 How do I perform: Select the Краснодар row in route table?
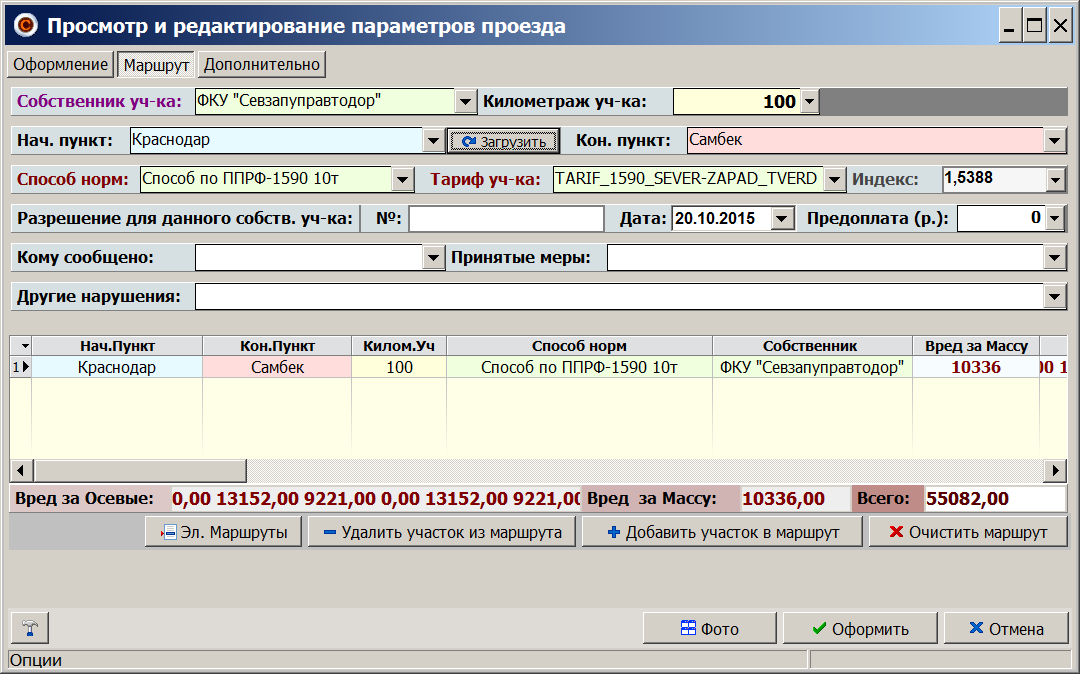click(x=117, y=367)
